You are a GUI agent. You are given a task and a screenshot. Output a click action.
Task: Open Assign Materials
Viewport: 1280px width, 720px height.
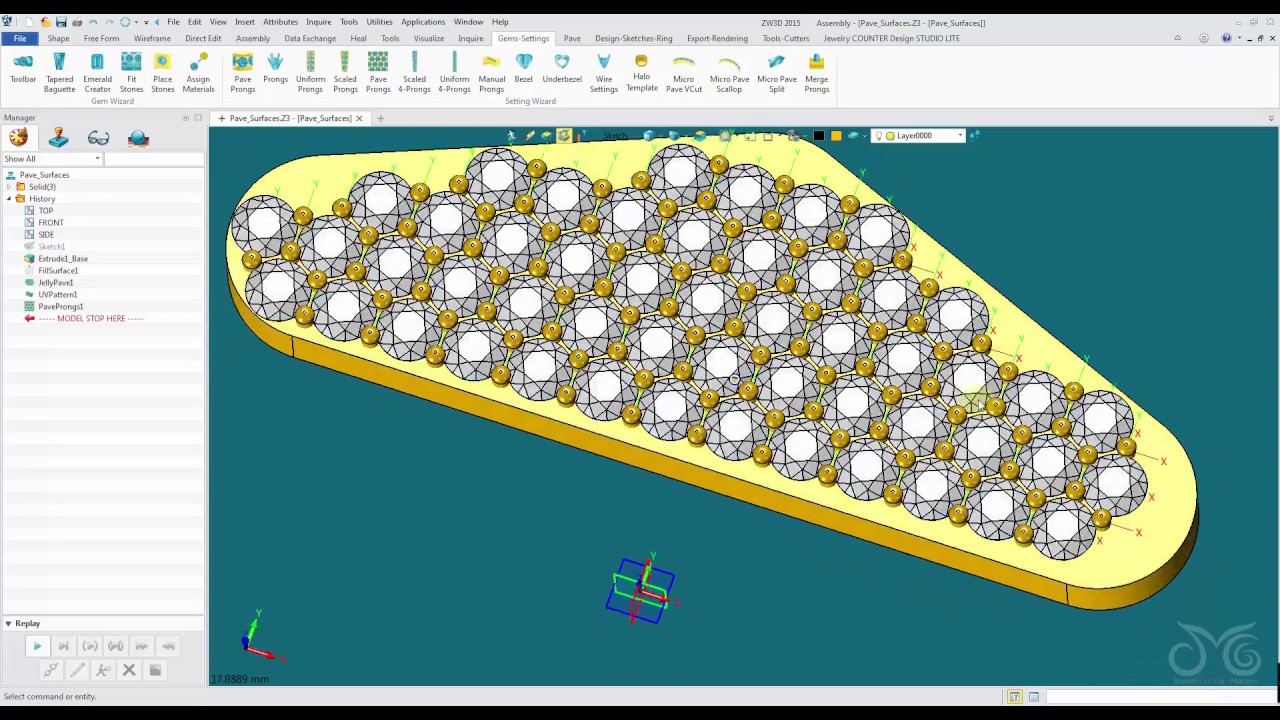[198, 73]
